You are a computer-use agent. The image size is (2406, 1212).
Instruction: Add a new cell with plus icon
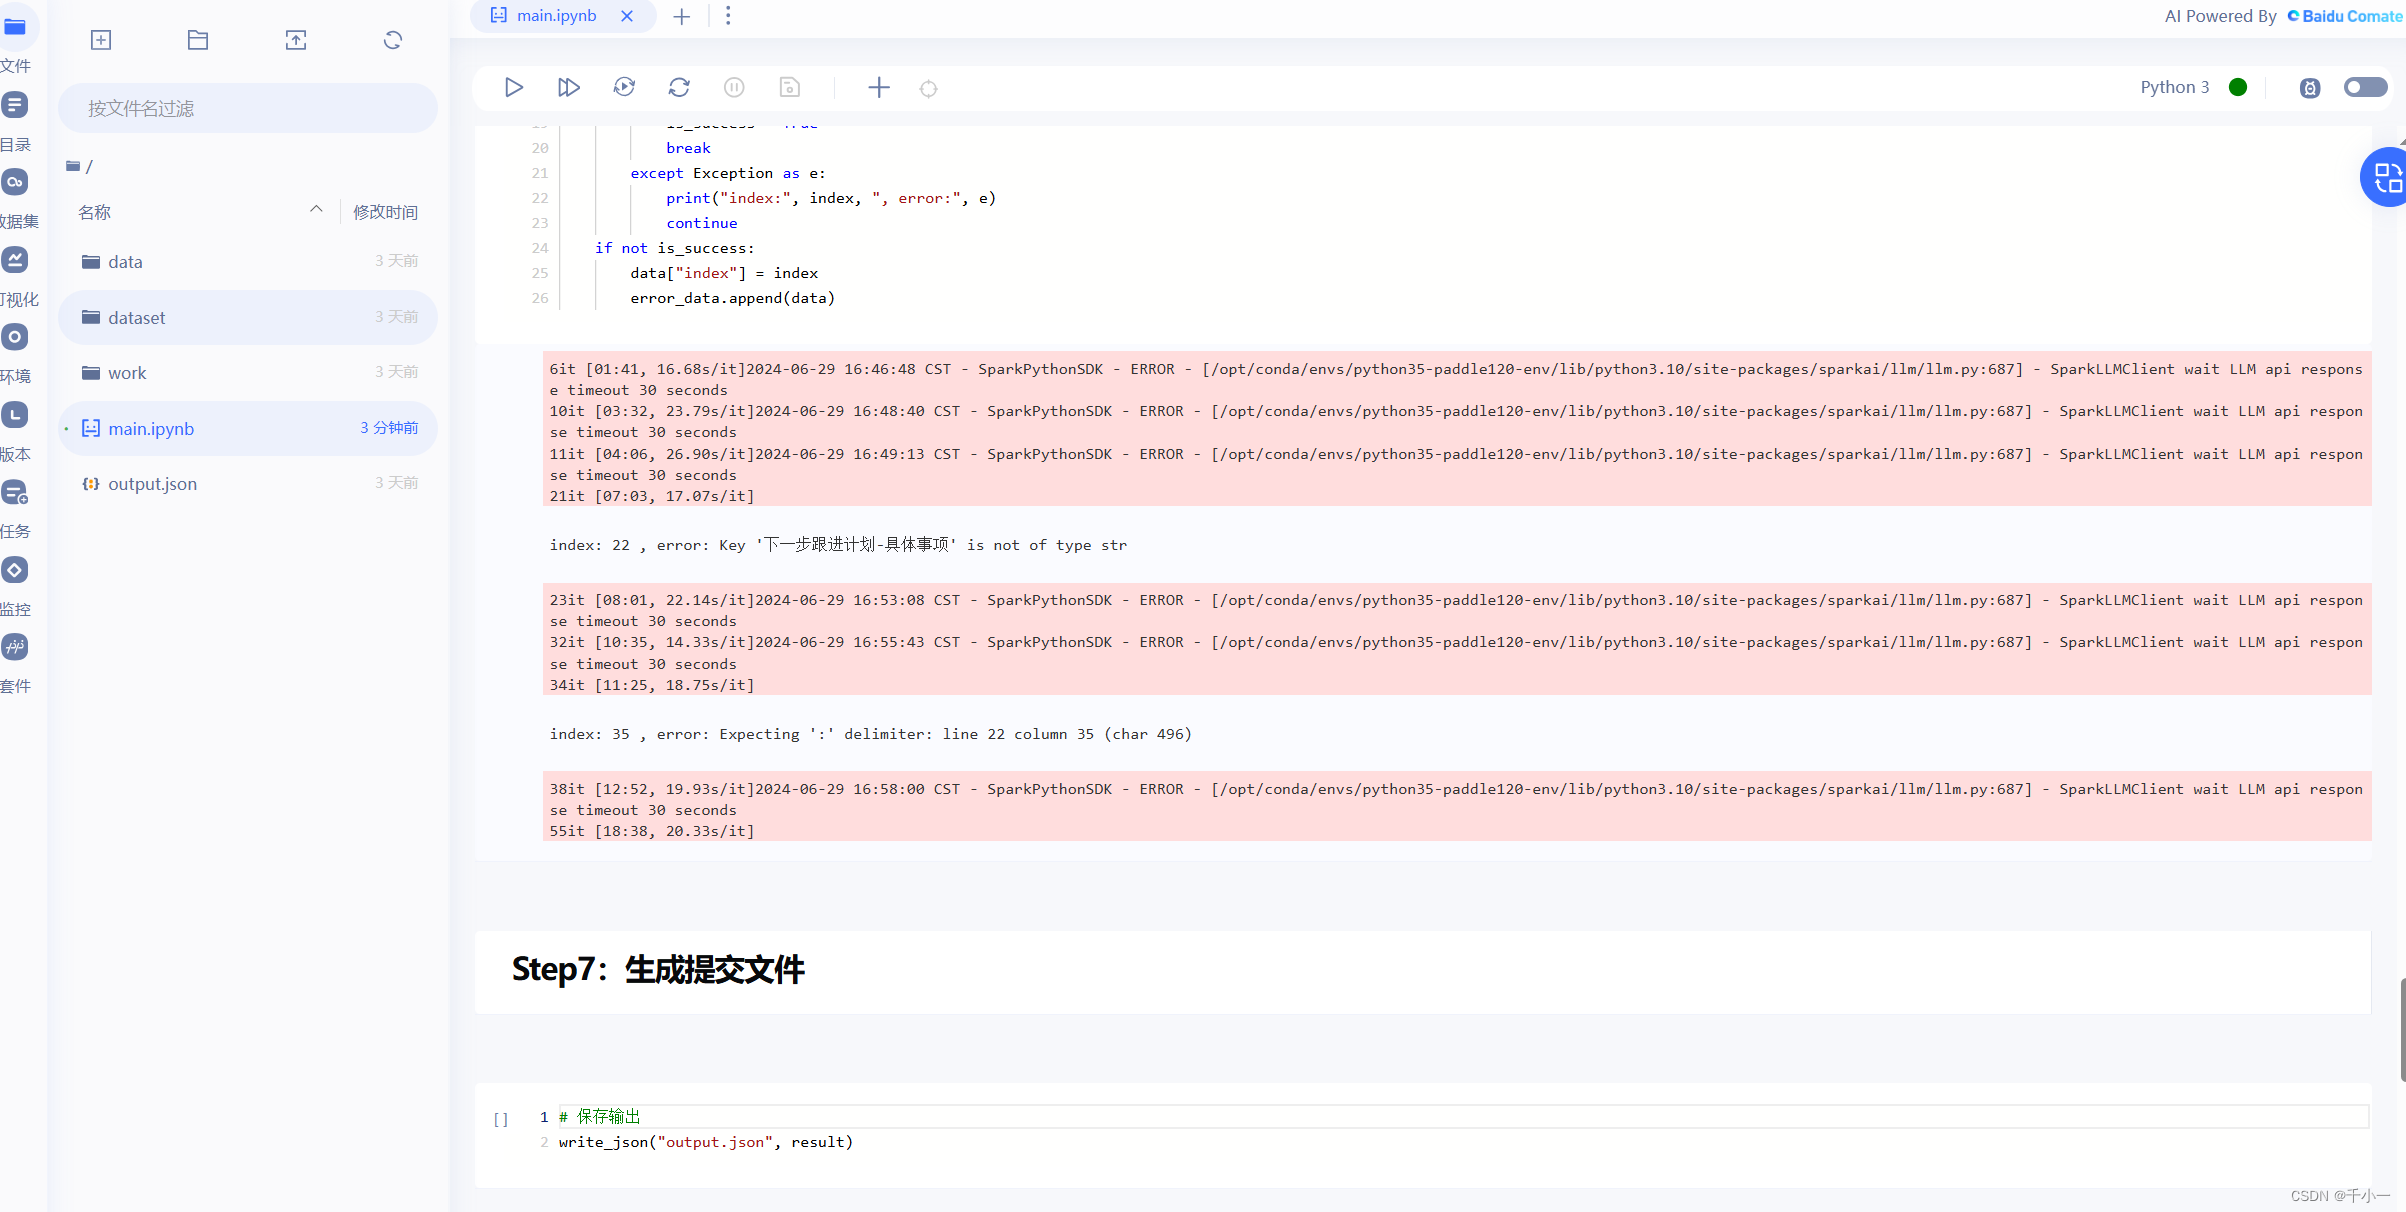pyautogui.click(x=879, y=88)
